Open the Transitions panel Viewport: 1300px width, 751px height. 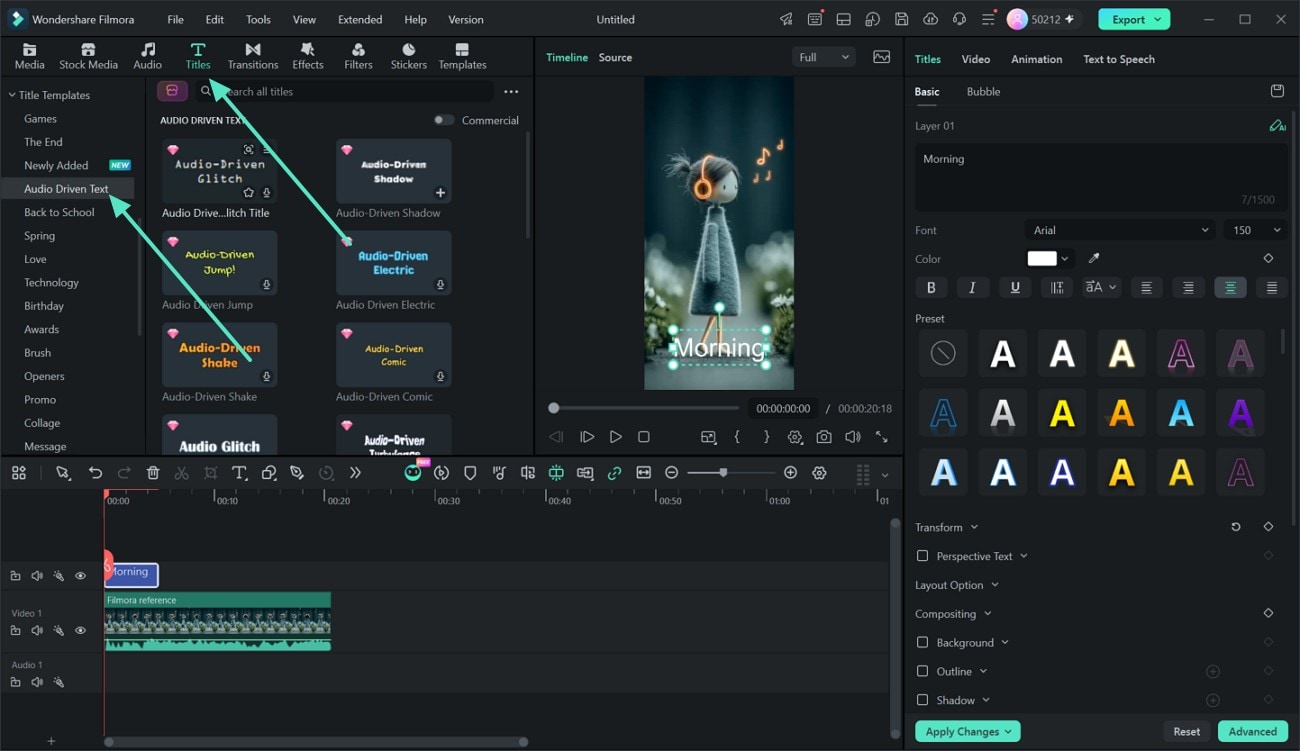253,57
